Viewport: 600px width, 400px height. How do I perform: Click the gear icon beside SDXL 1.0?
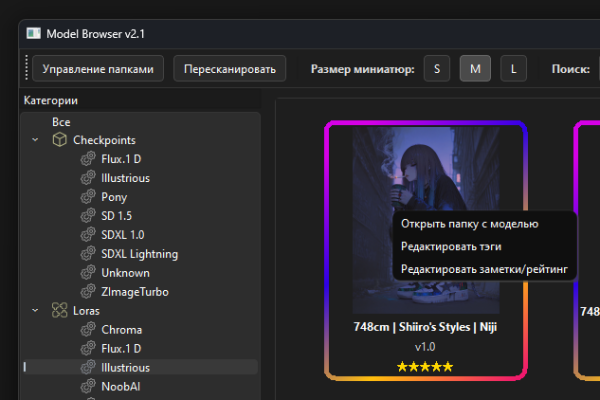tap(88, 235)
